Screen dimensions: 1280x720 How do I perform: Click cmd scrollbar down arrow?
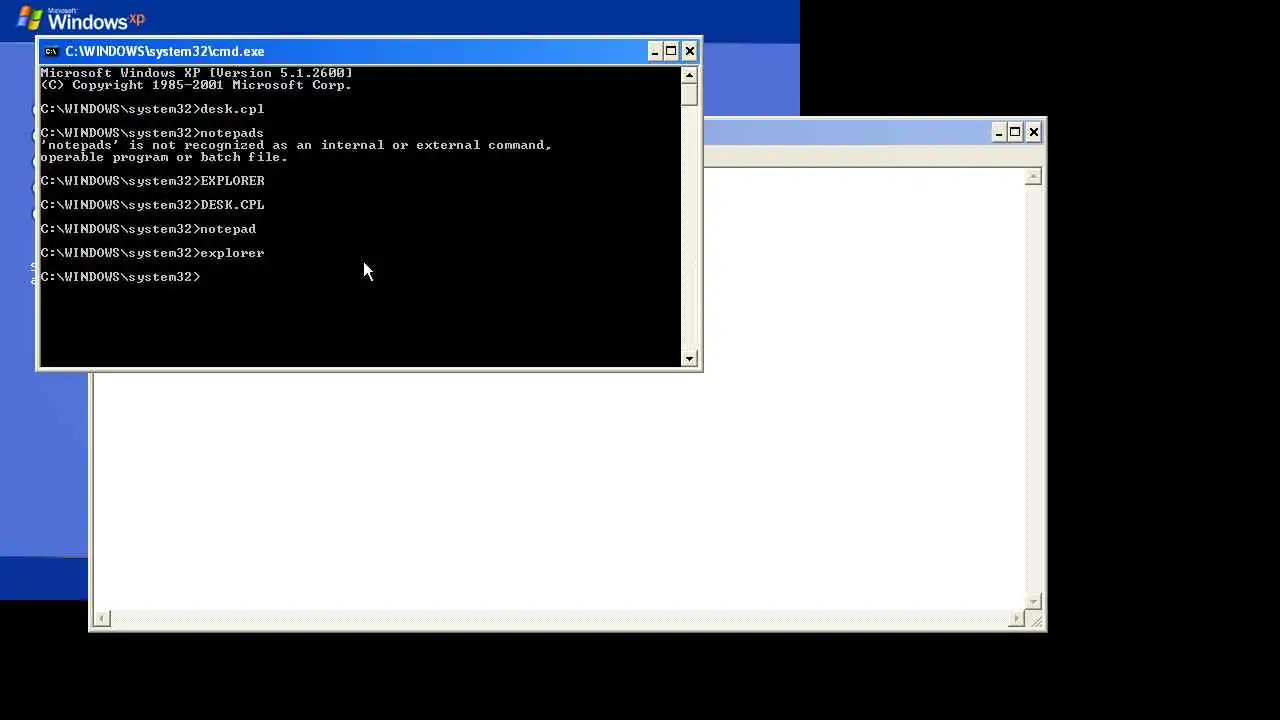(x=689, y=358)
